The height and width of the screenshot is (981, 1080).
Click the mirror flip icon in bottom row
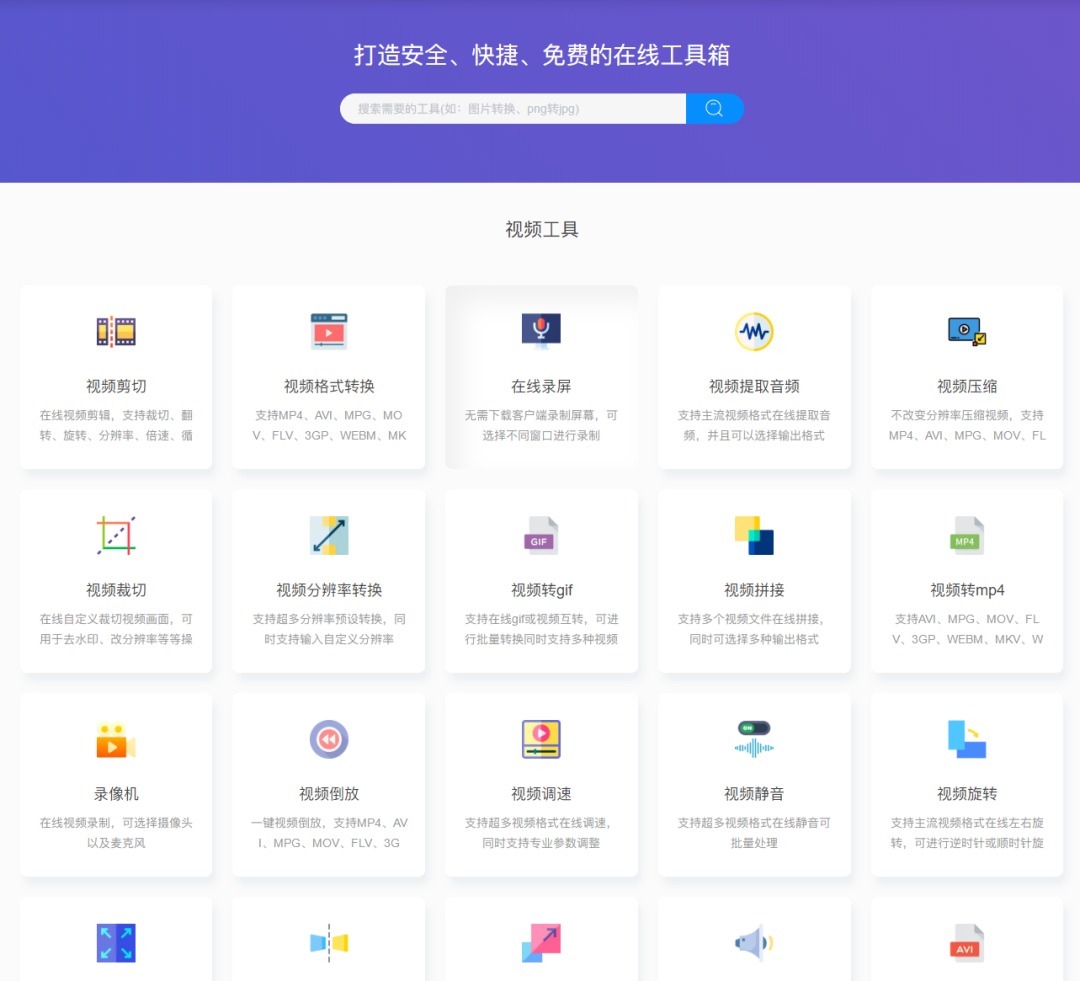(329, 943)
